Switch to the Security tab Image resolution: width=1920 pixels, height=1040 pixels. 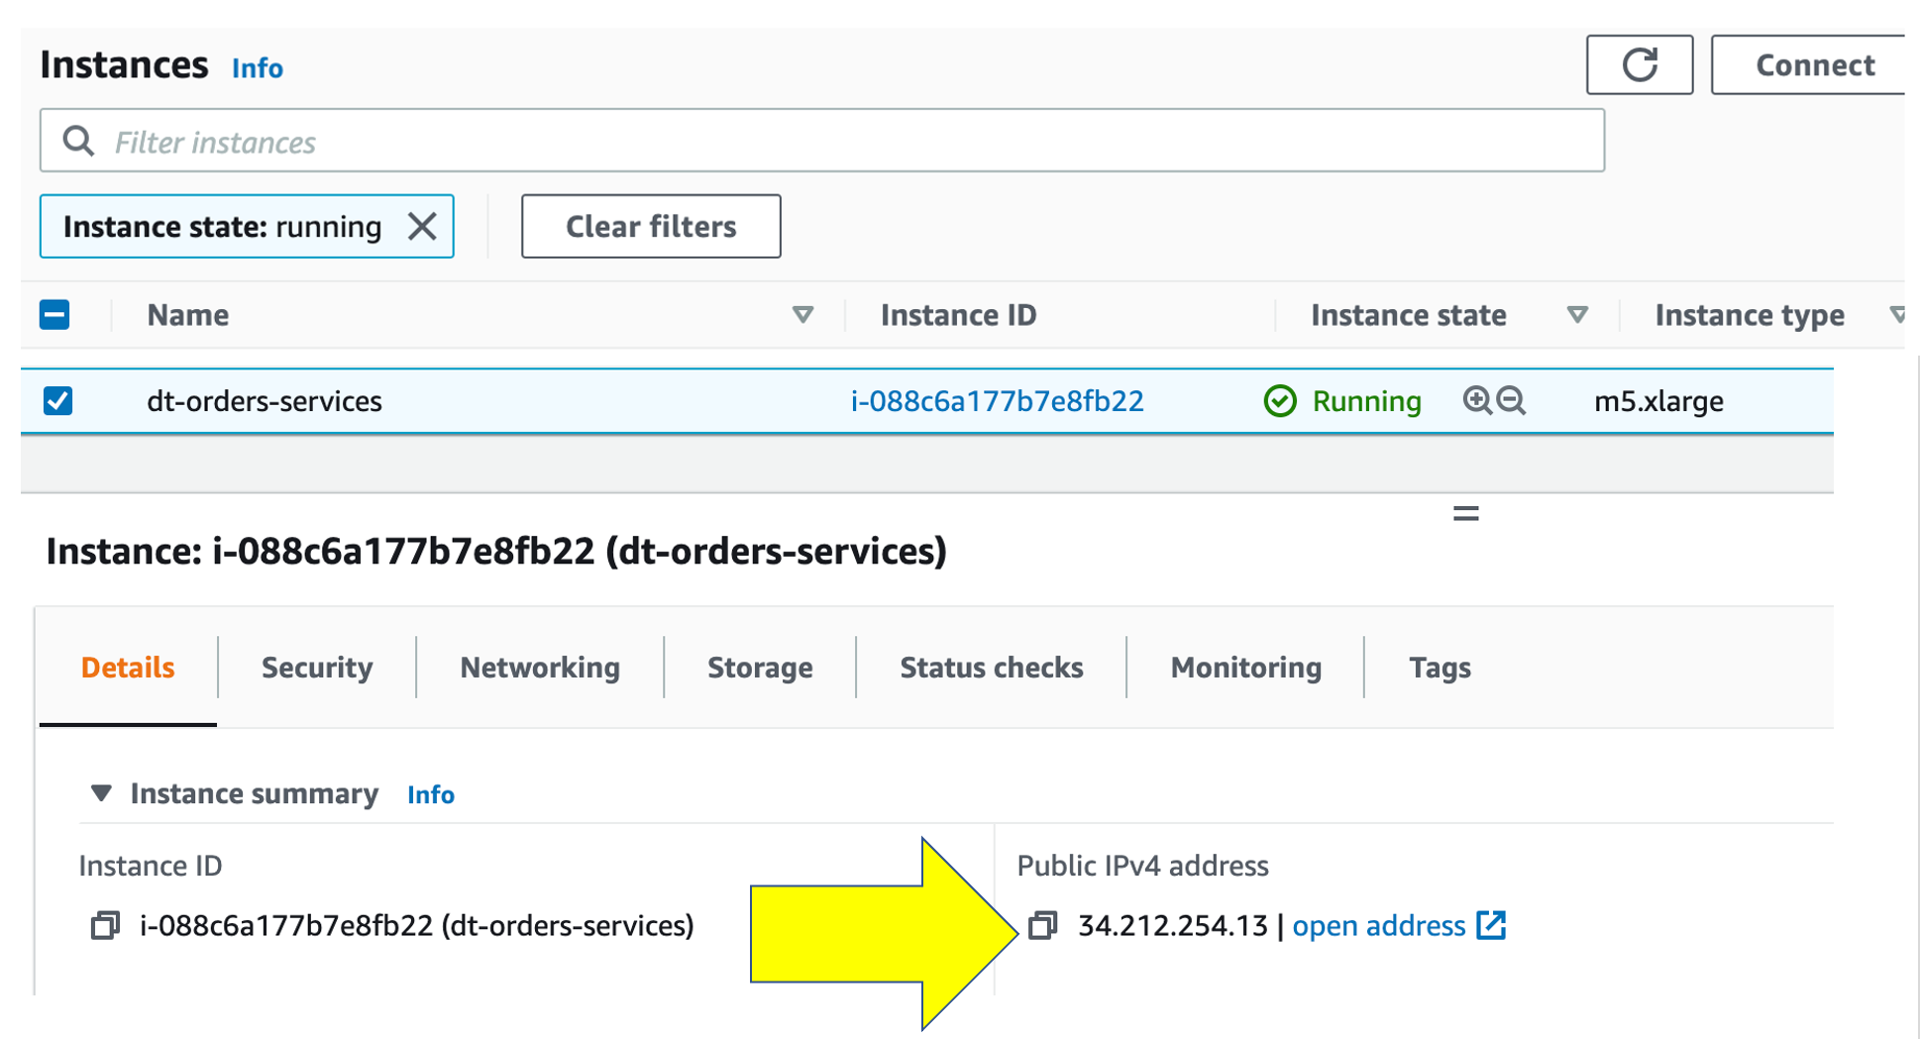tap(317, 668)
